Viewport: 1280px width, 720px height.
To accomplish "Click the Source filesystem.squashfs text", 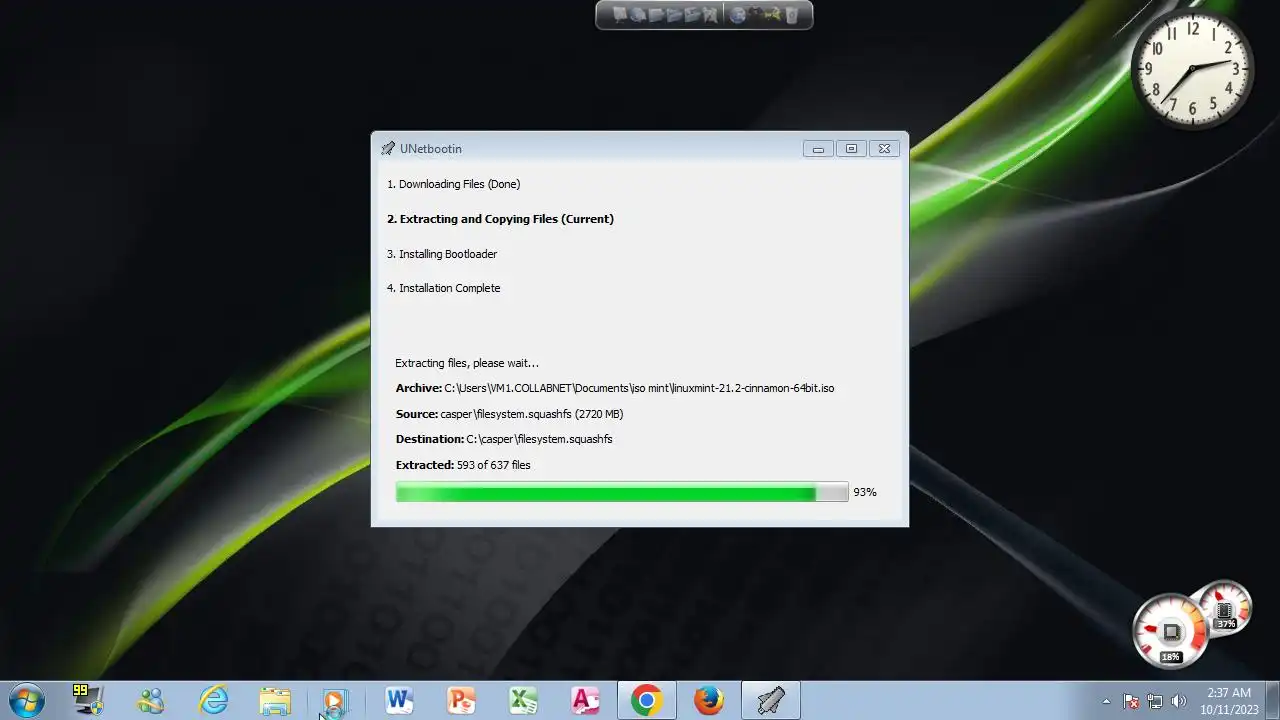I will [x=509, y=414].
